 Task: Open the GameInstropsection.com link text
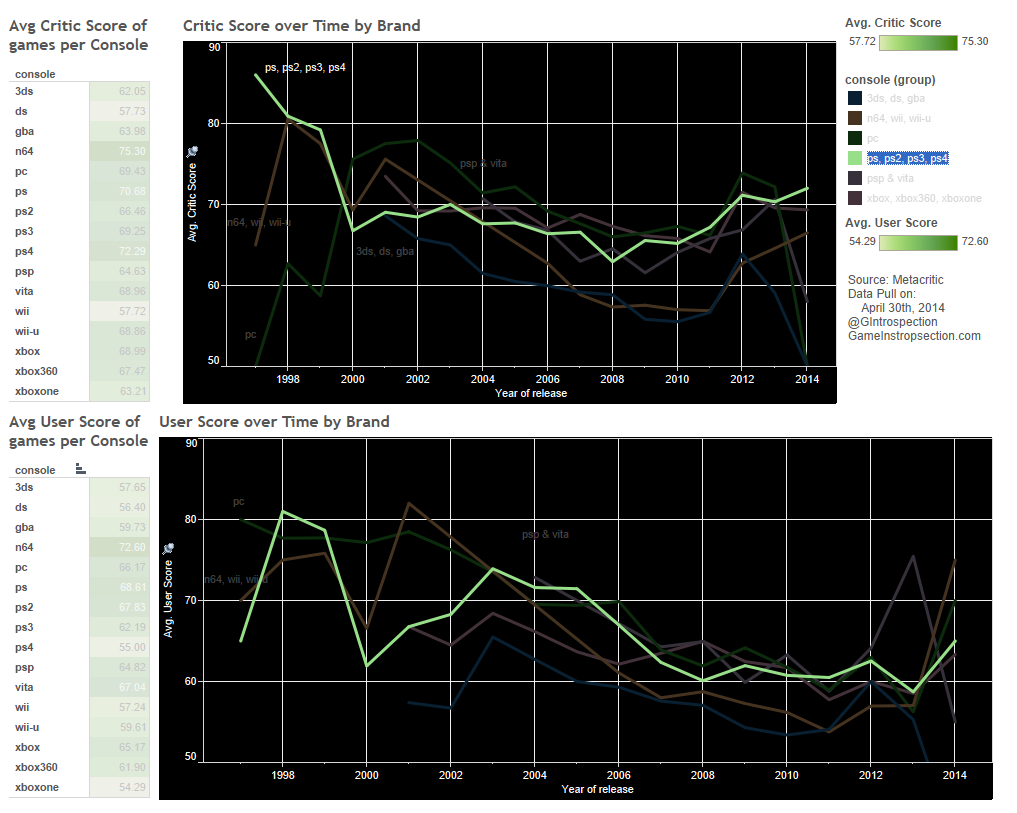click(x=913, y=336)
